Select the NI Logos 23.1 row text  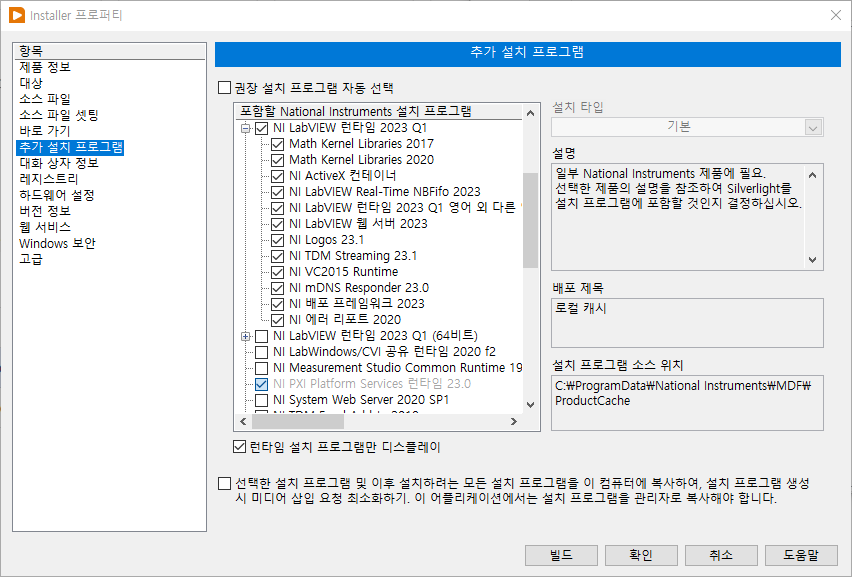click(327, 240)
